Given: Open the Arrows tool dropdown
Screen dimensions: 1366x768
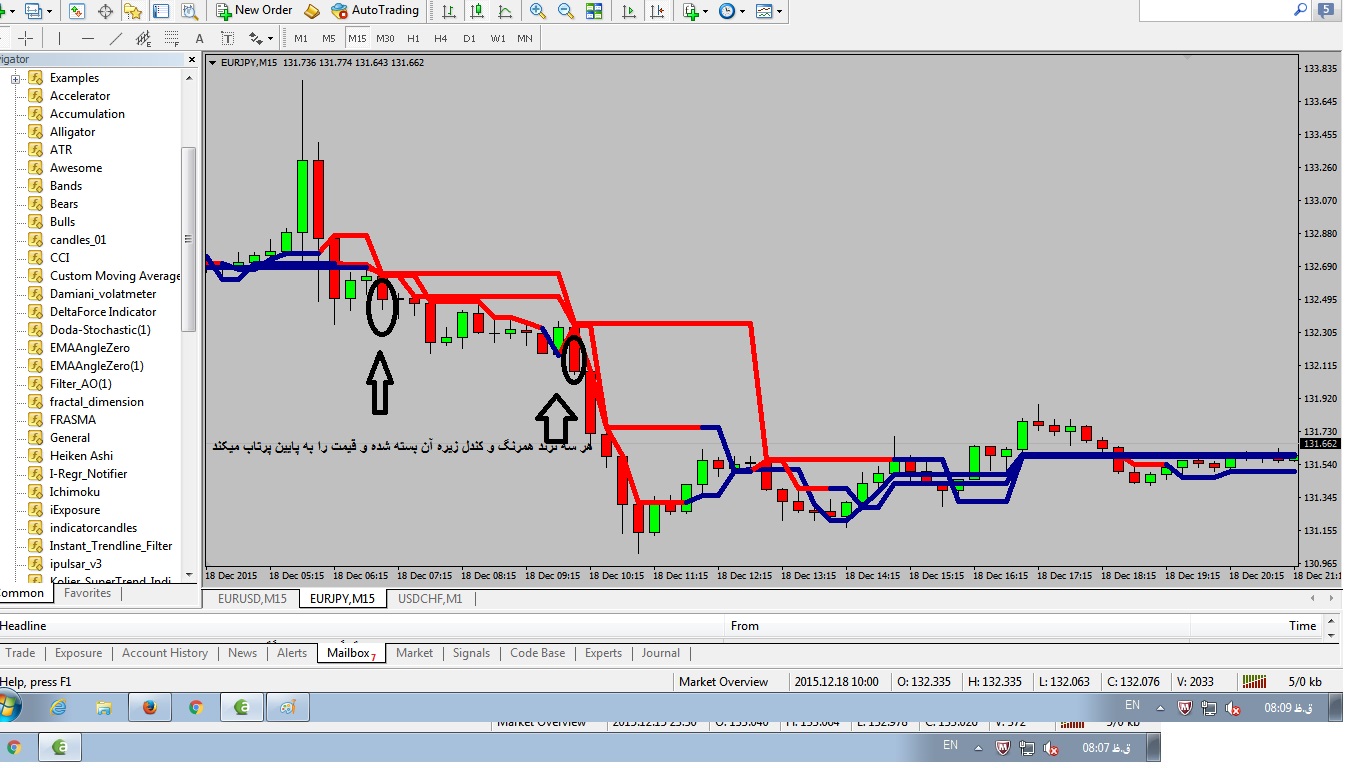Looking at the screenshot, I should [270, 39].
